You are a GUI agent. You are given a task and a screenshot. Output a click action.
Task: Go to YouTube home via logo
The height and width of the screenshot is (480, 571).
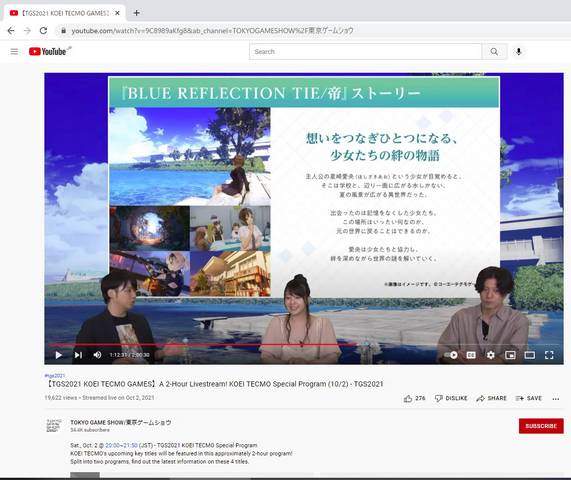pos(48,52)
